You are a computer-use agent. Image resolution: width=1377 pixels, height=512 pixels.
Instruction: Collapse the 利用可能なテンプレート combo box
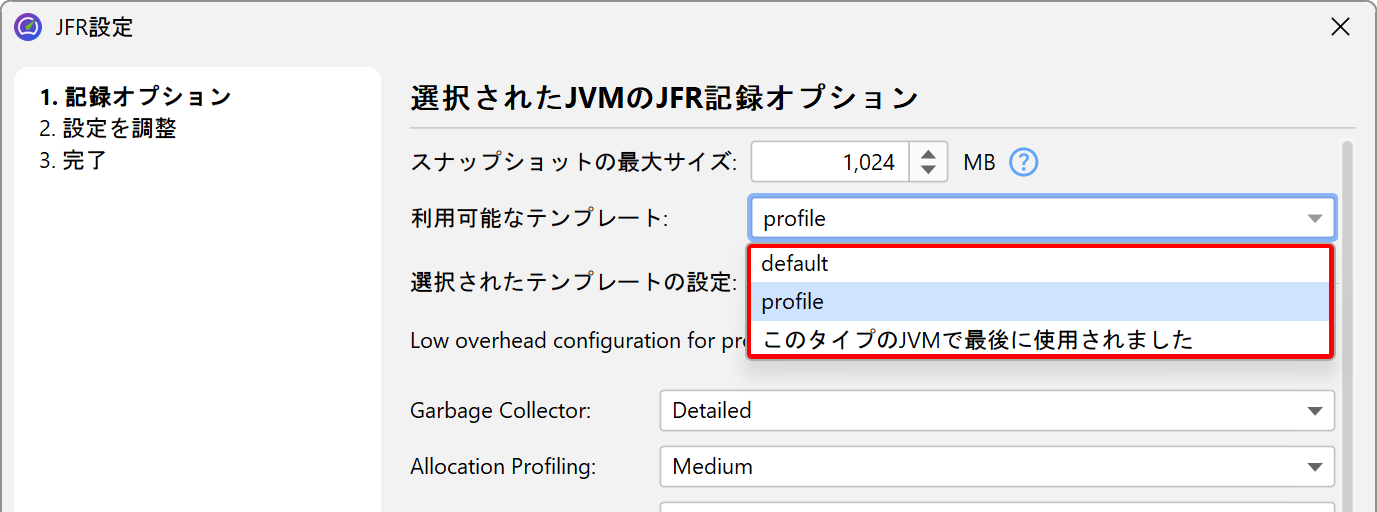point(1313,219)
